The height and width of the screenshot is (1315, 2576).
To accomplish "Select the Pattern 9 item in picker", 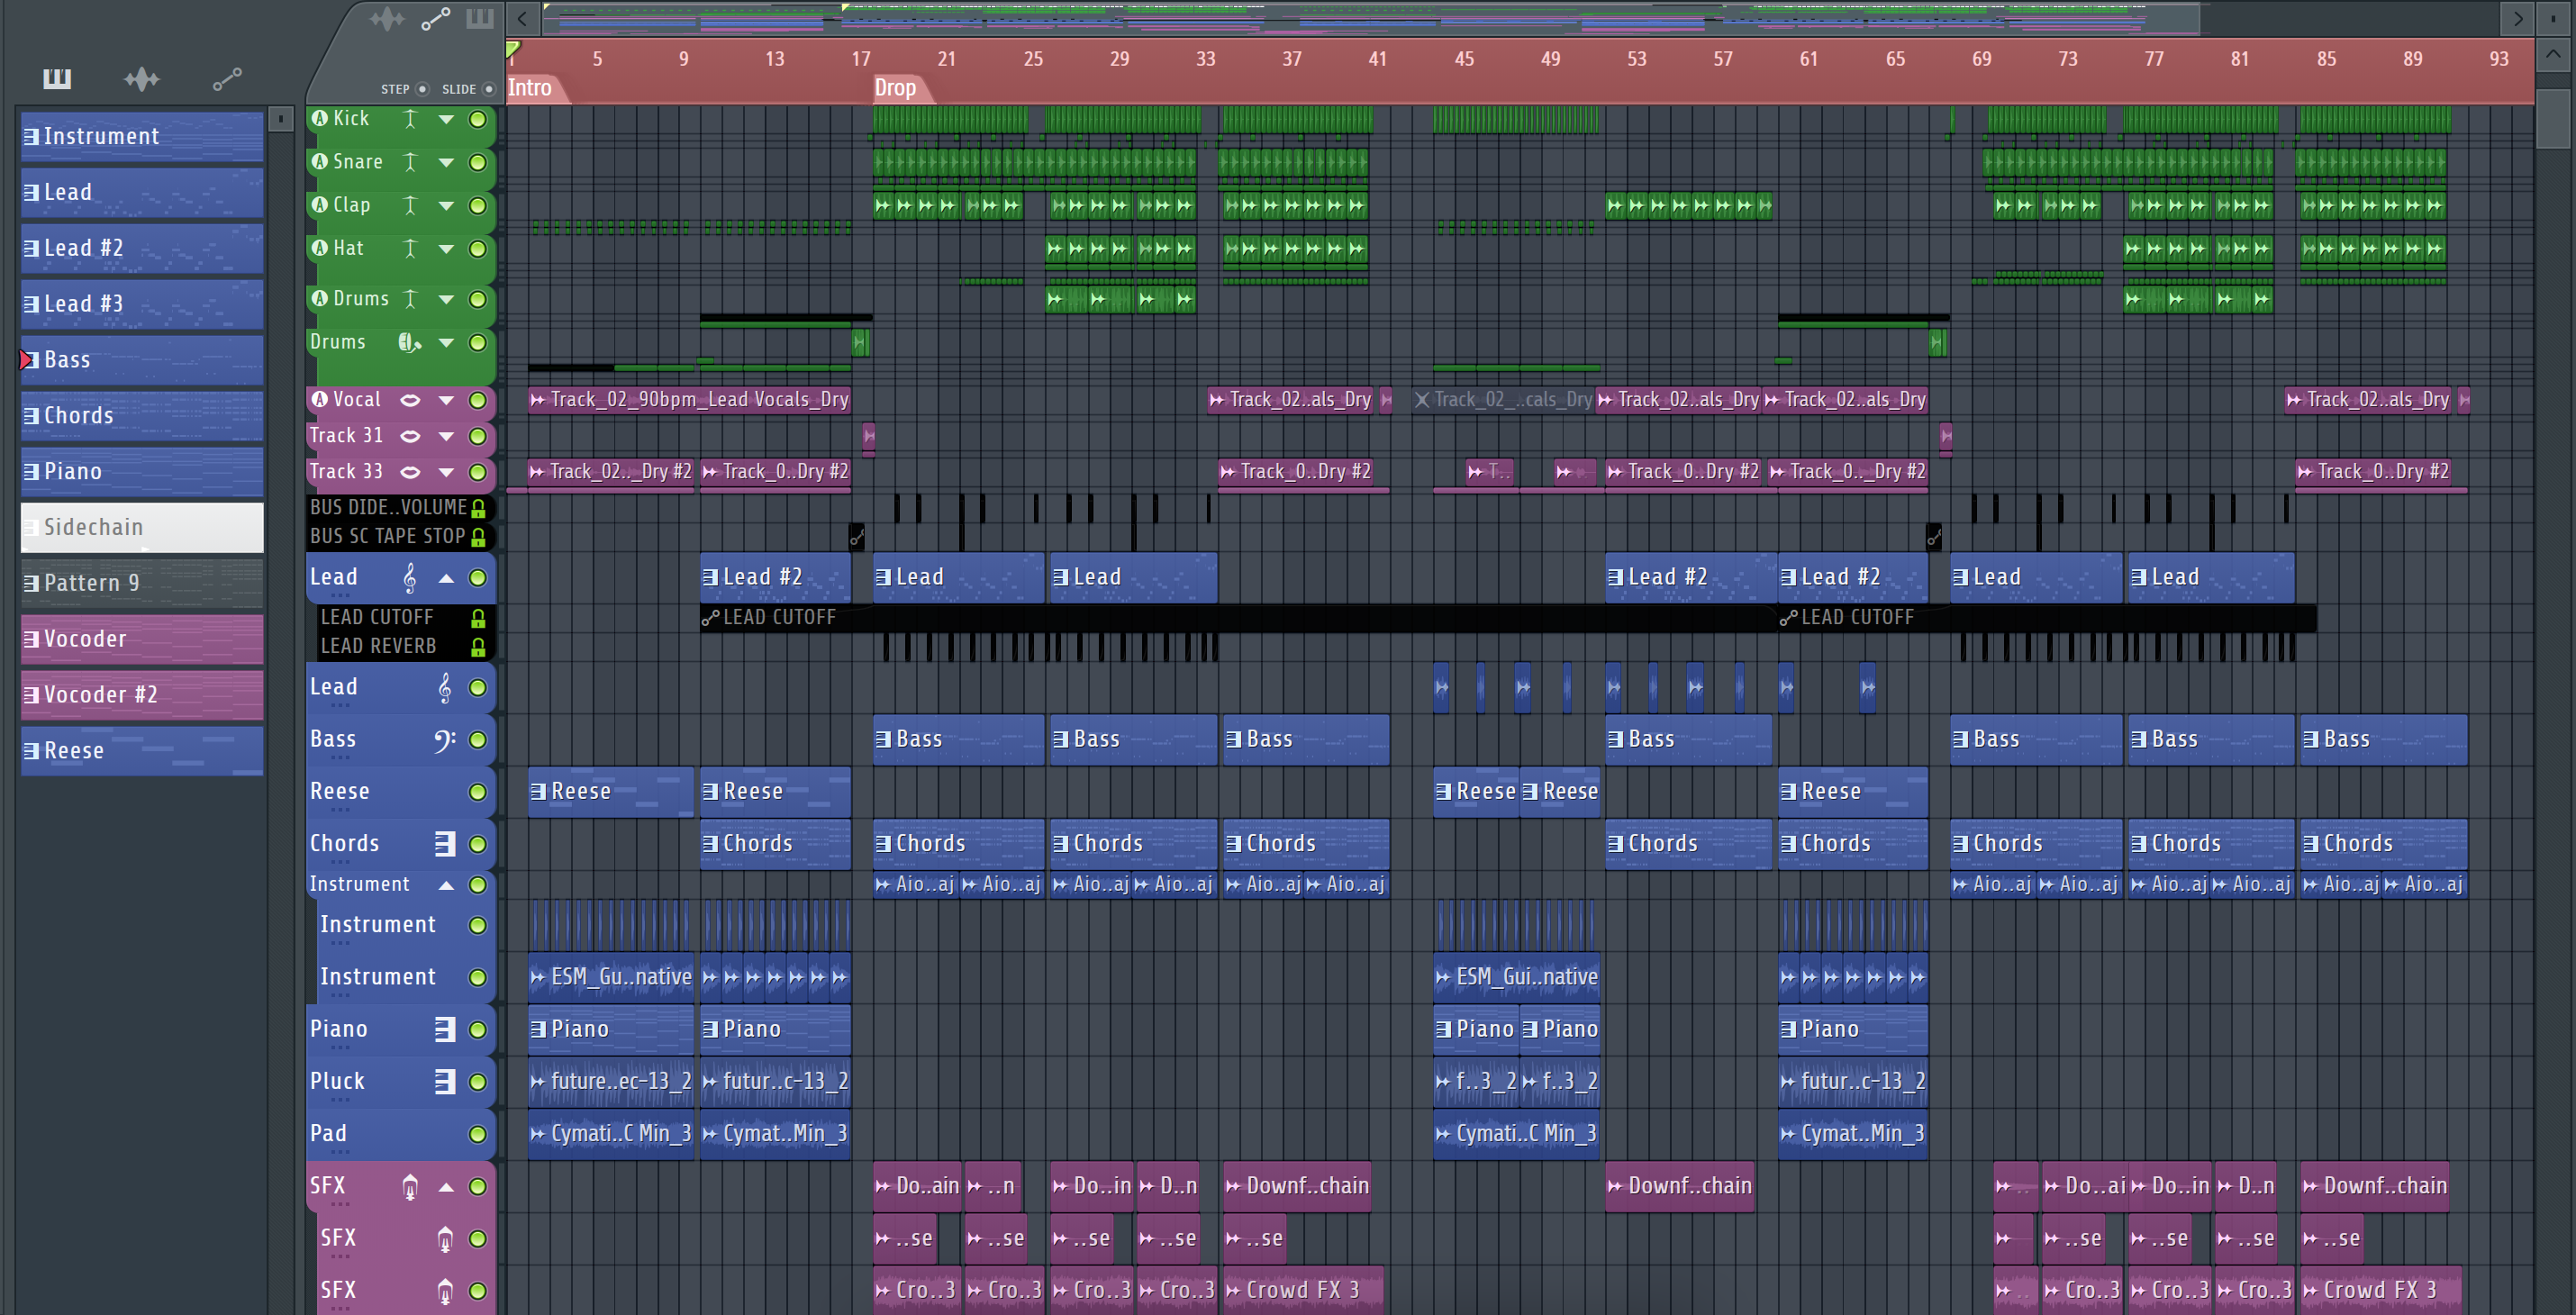I will (142, 583).
